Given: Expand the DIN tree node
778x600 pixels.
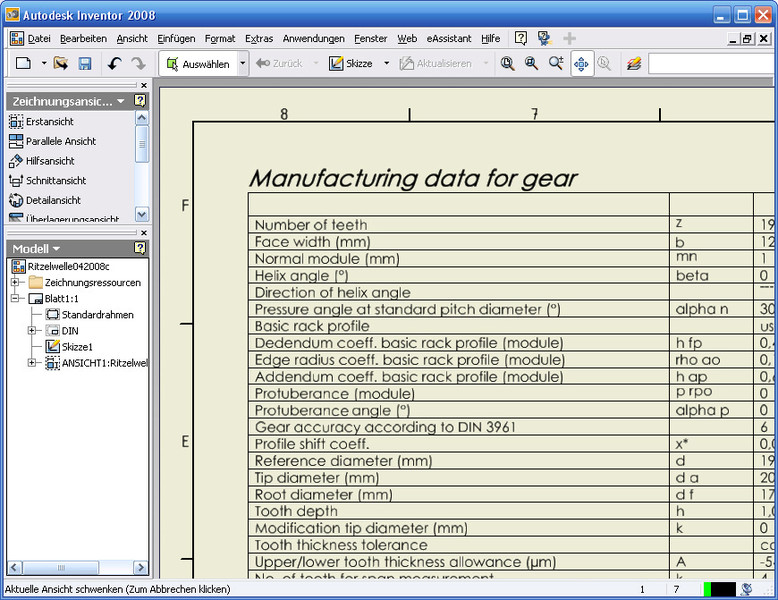Looking at the screenshot, I should pyautogui.click(x=32, y=330).
